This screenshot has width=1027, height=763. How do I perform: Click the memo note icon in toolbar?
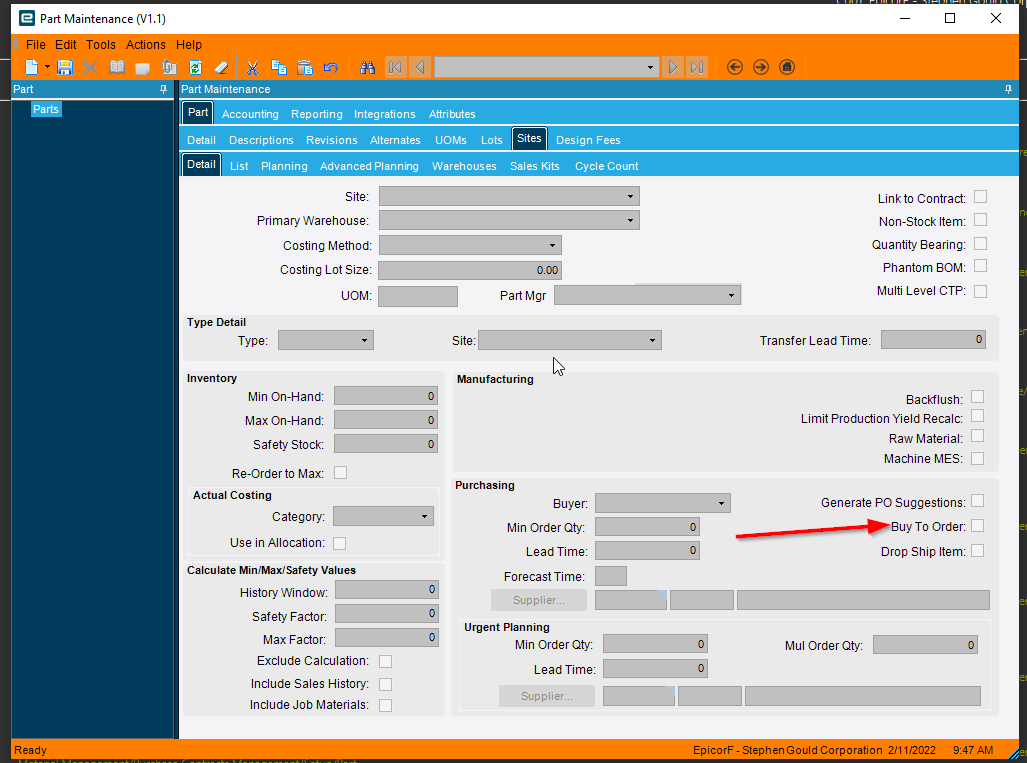(142, 67)
